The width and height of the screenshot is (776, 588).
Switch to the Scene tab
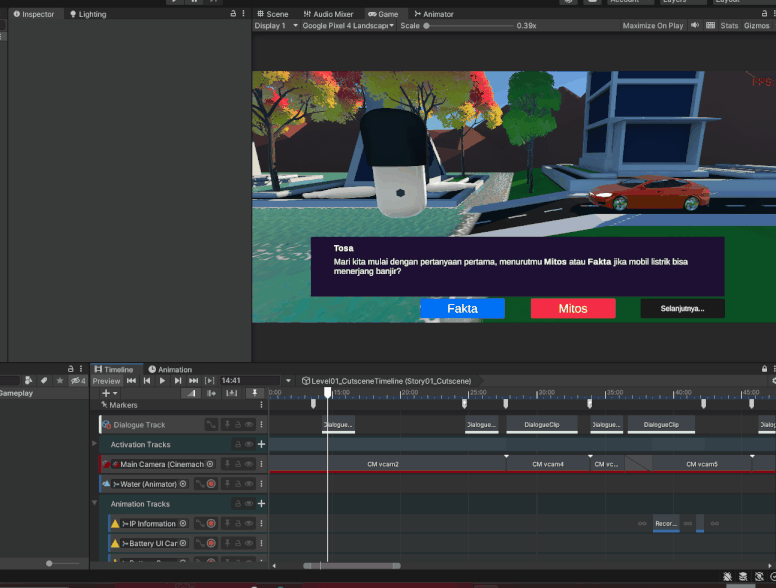tap(272, 14)
